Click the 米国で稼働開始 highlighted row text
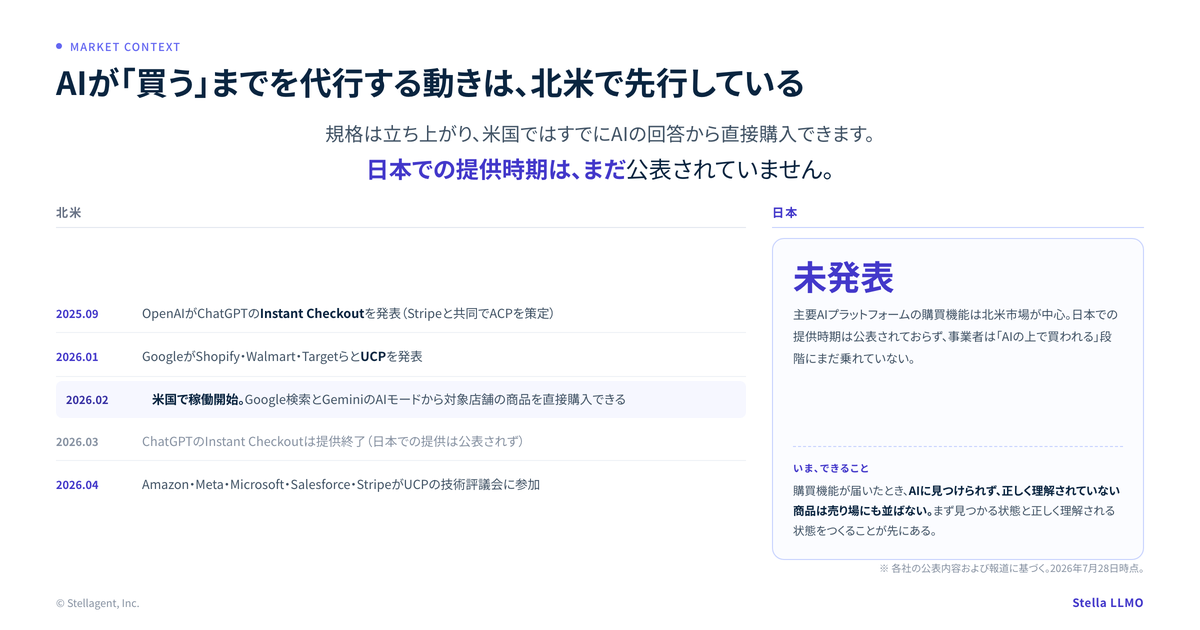Screen dimensions: 1200x630 point(389,400)
